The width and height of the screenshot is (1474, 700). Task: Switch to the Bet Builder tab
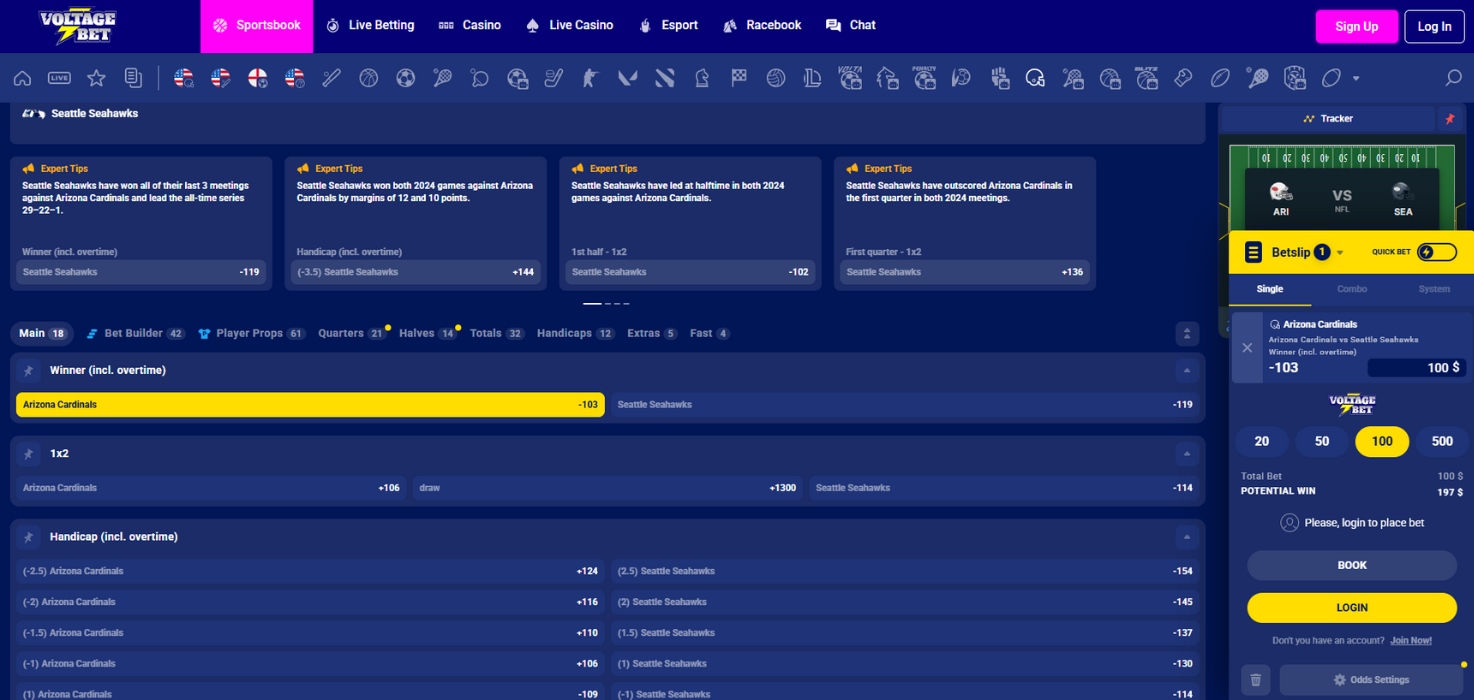(x=136, y=334)
